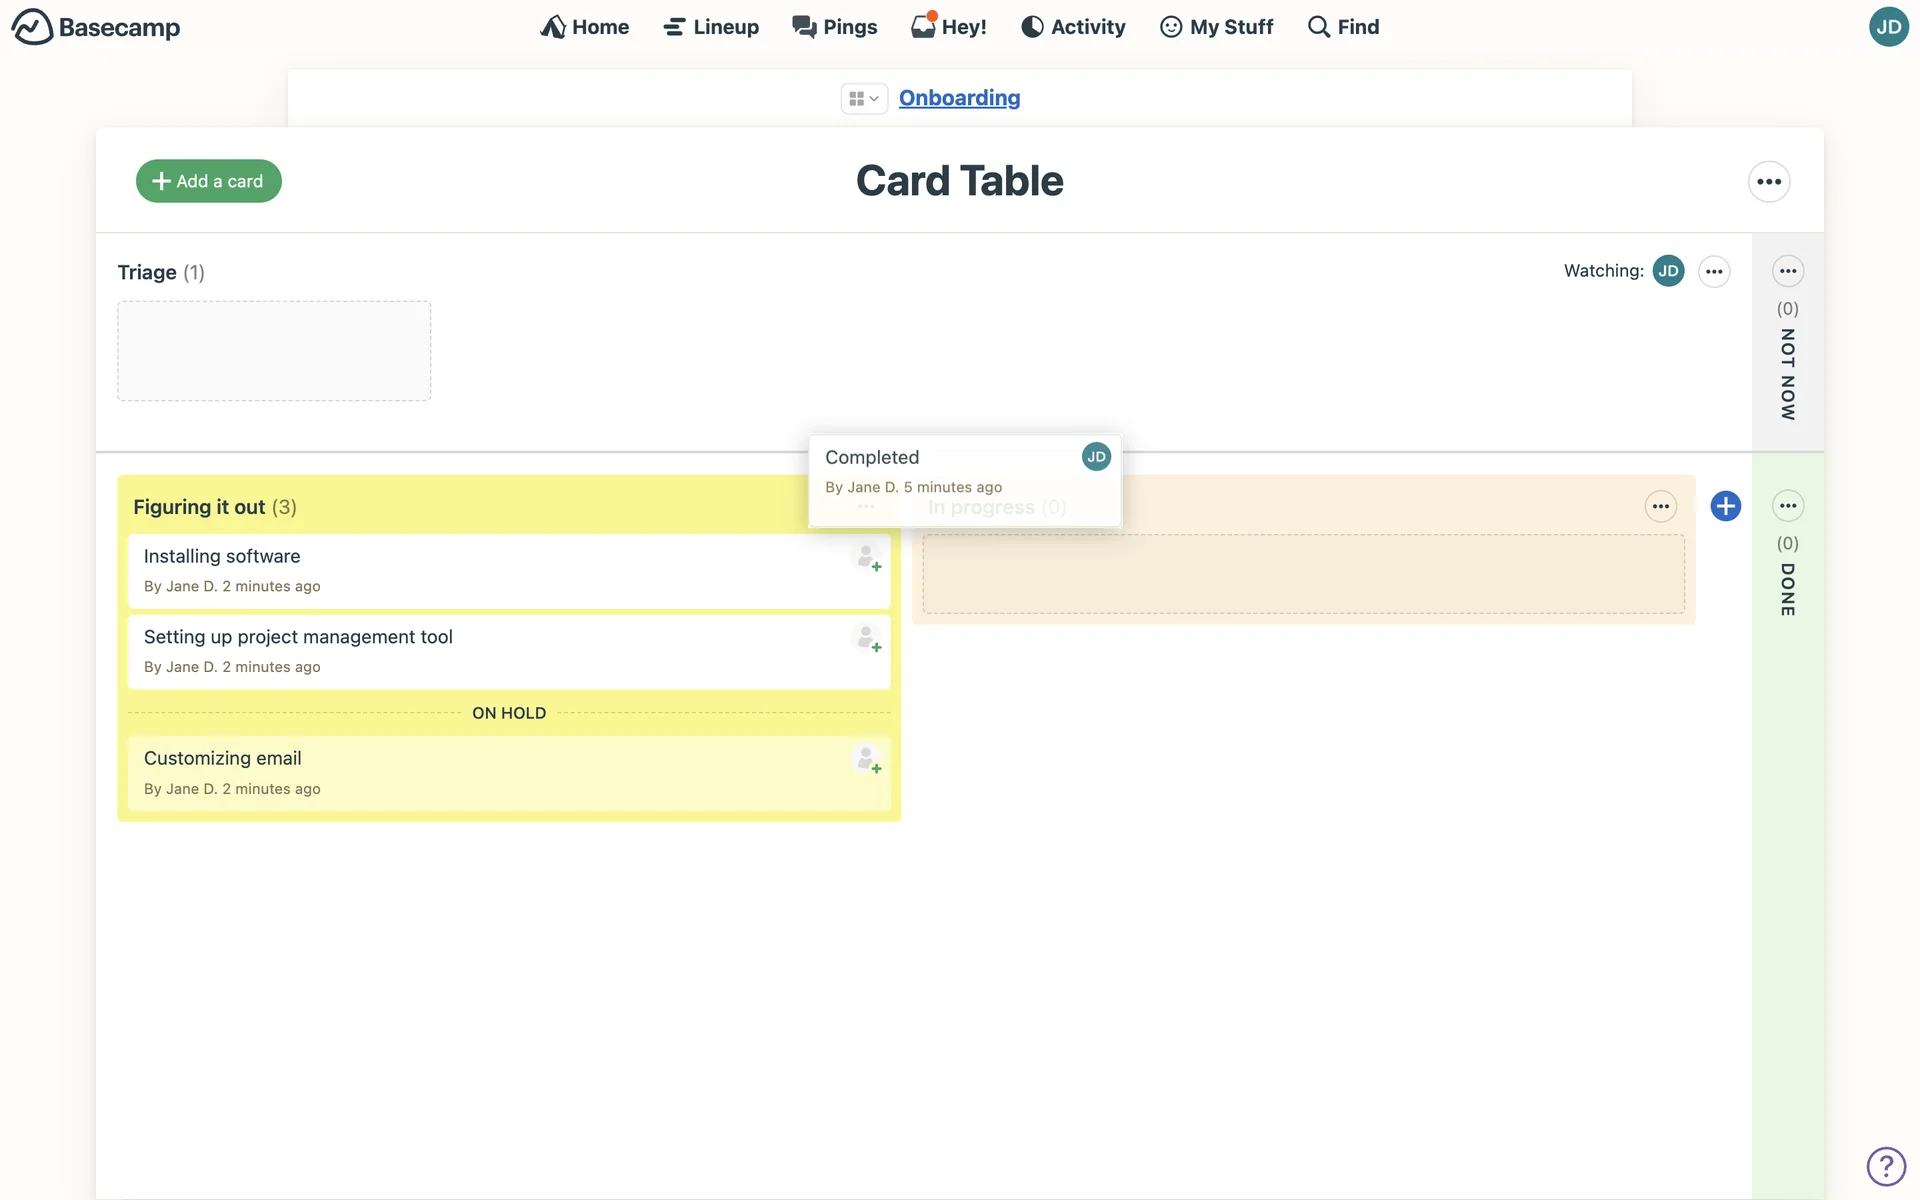This screenshot has width=1920, height=1200.
Task: Open the Activity feed
Action: (1073, 27)
